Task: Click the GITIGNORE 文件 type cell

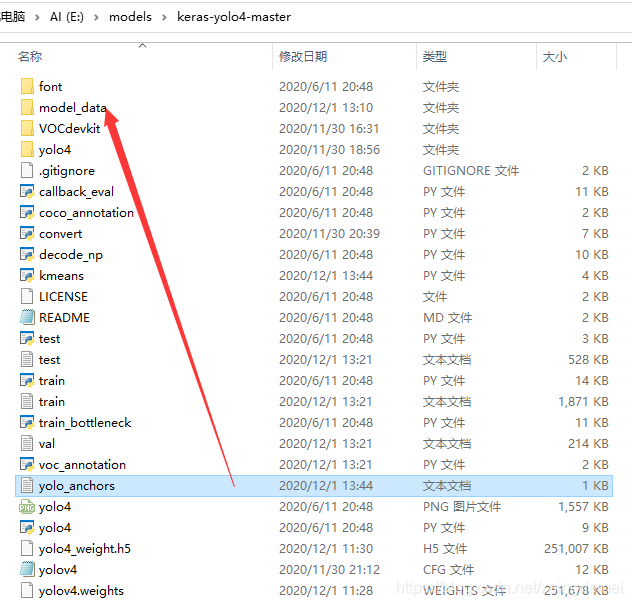Action: [471, 171]
